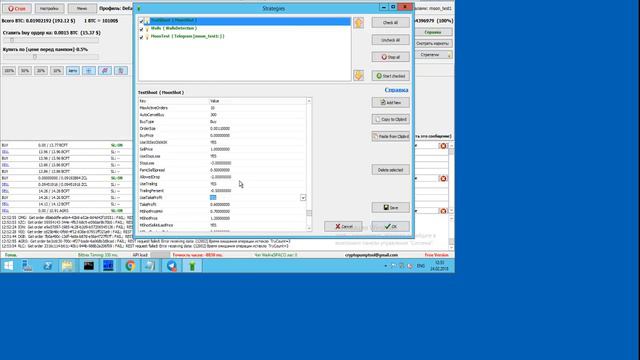Remove bottom order with red X icon
This screenshot has width=640, height=360.
(x=443, y=211)
